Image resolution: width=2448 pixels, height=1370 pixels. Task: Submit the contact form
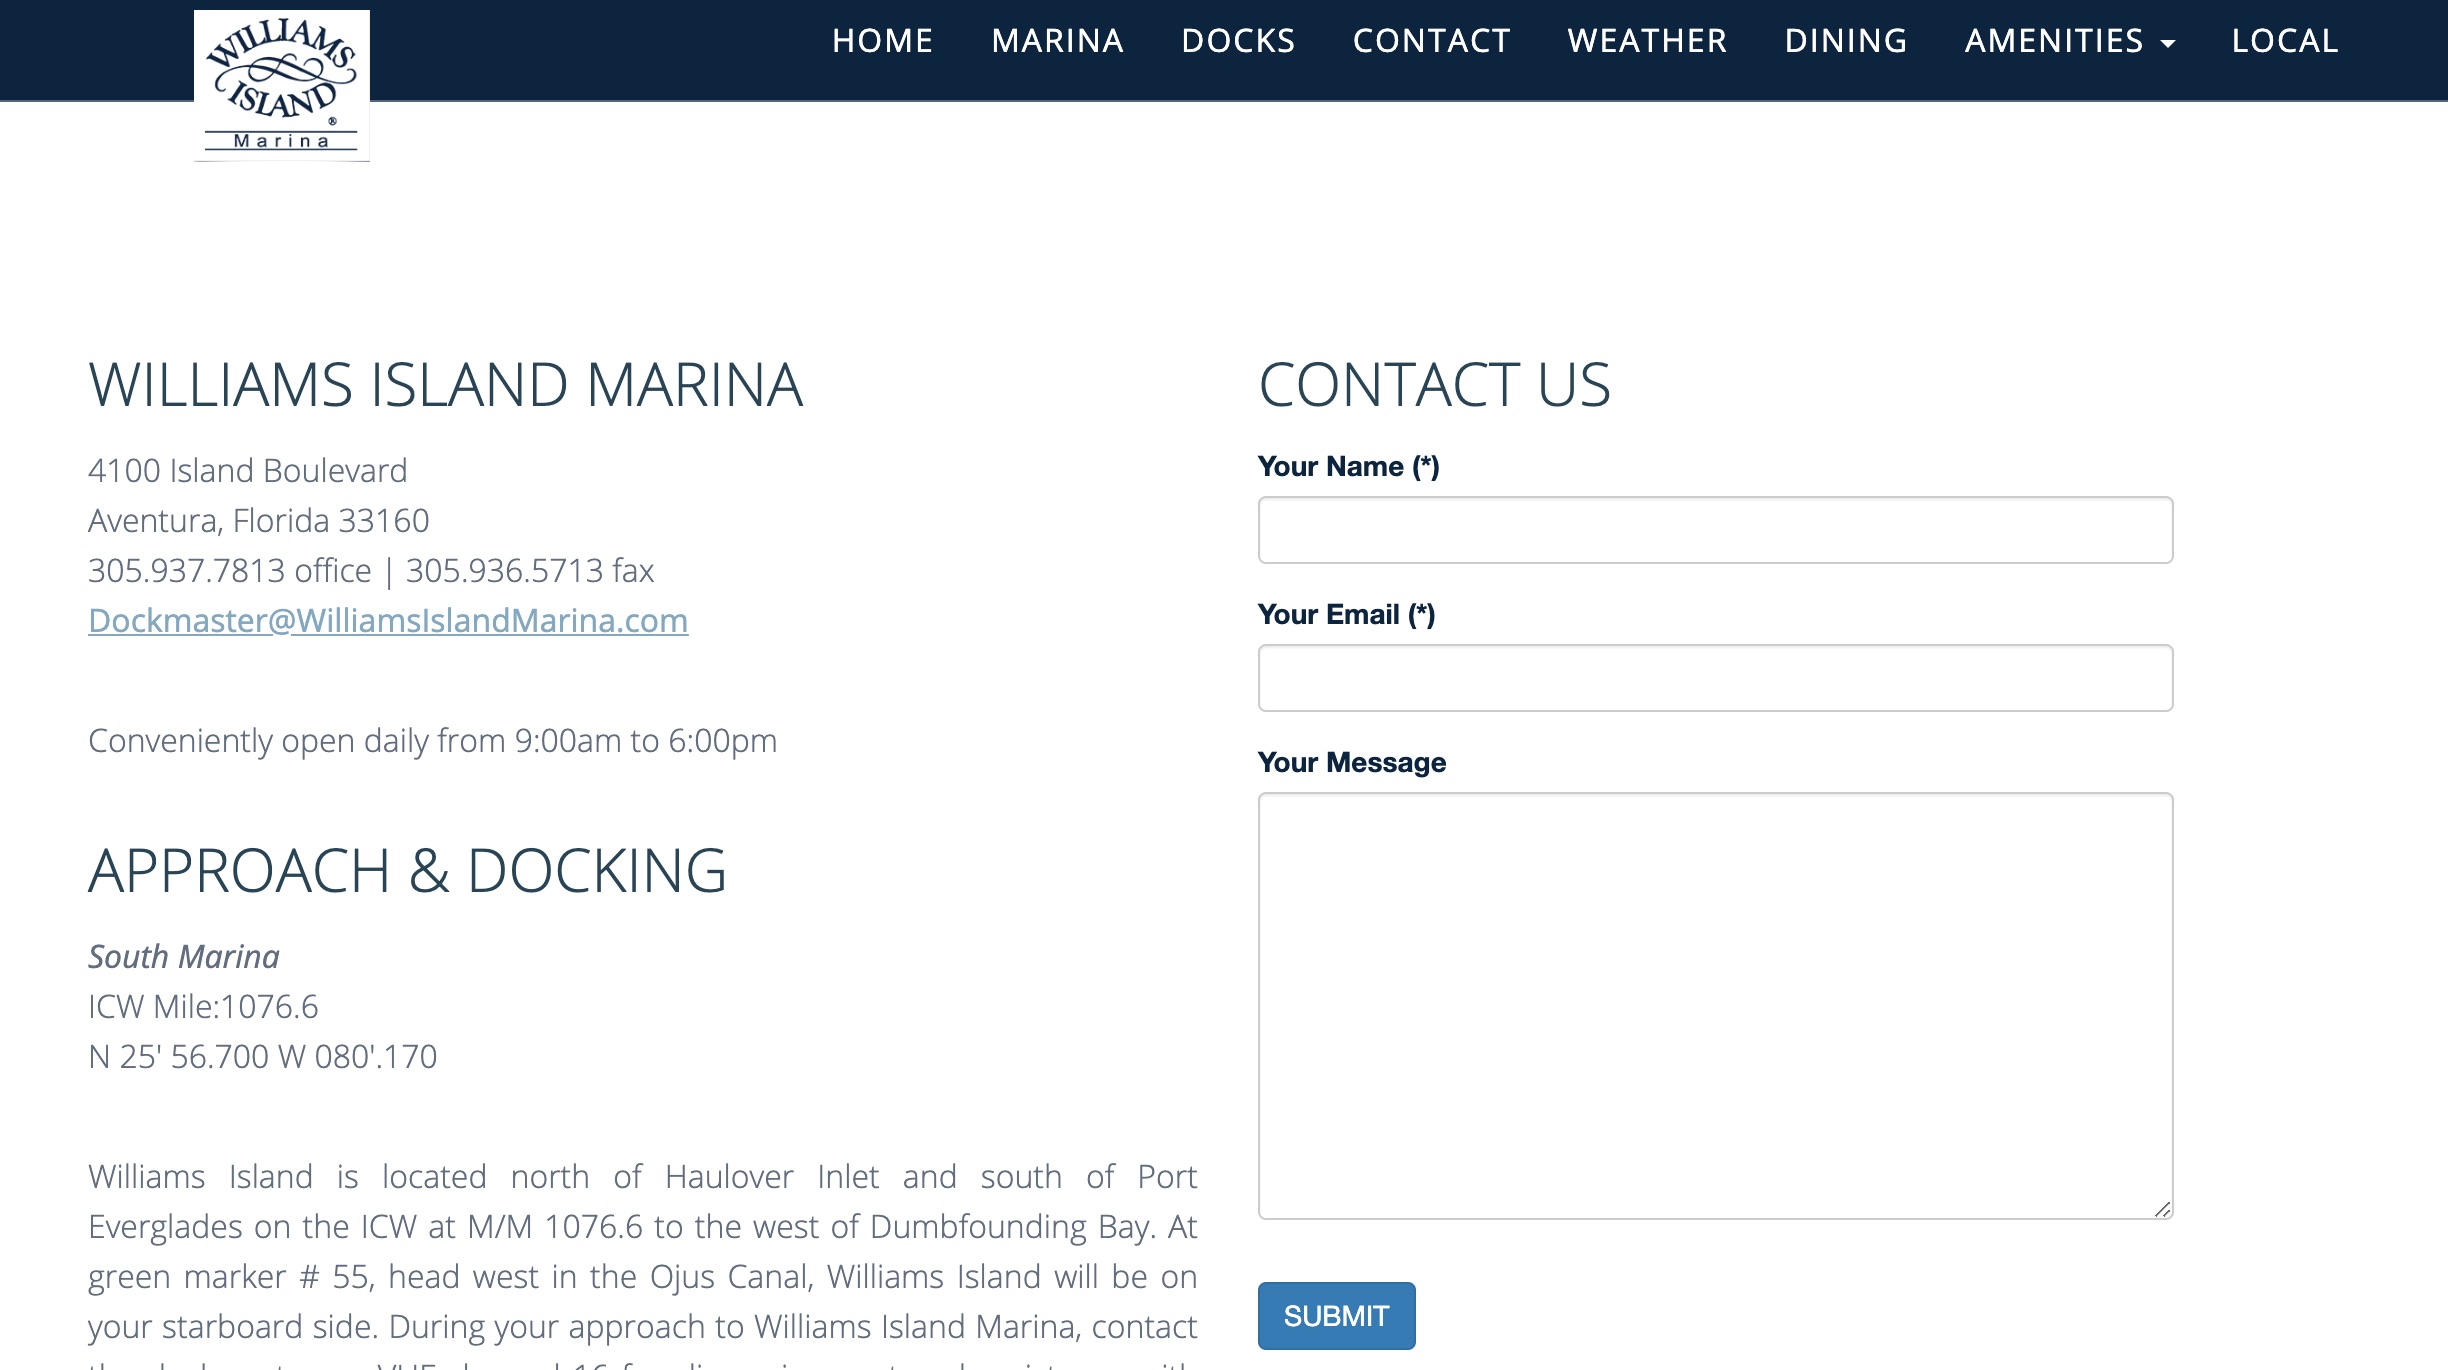(x=1336, y=1316)
